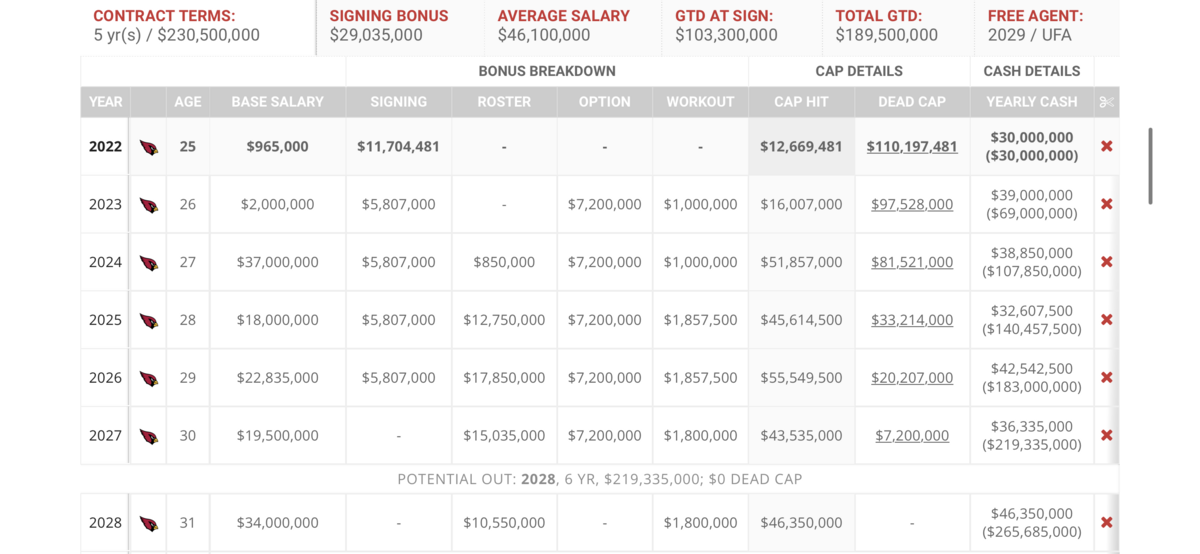Remove the 2028 contract year with red X

(x=1106, y=522)
